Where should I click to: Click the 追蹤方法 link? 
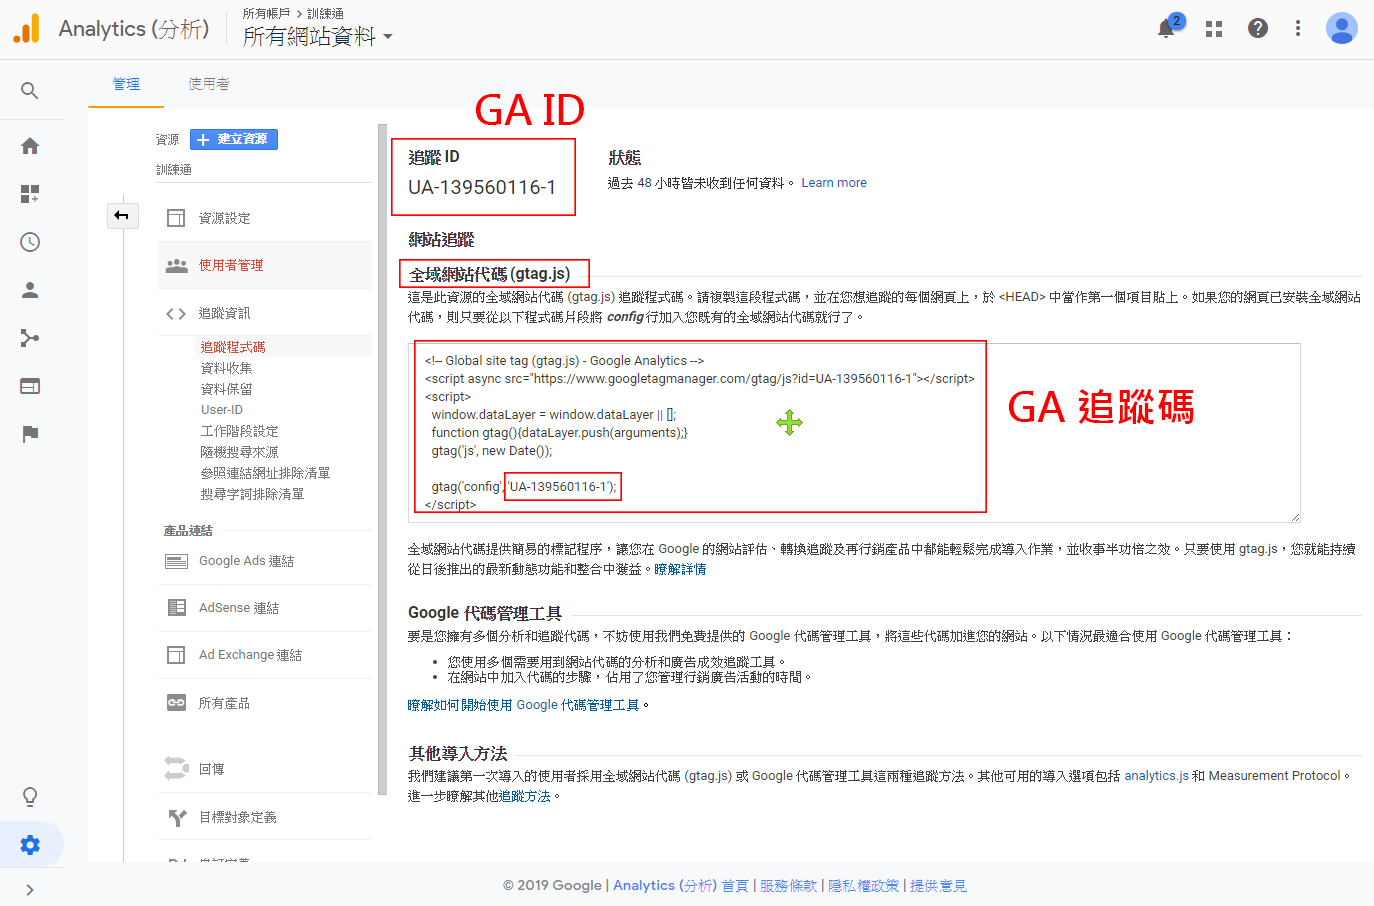point(525,796)
